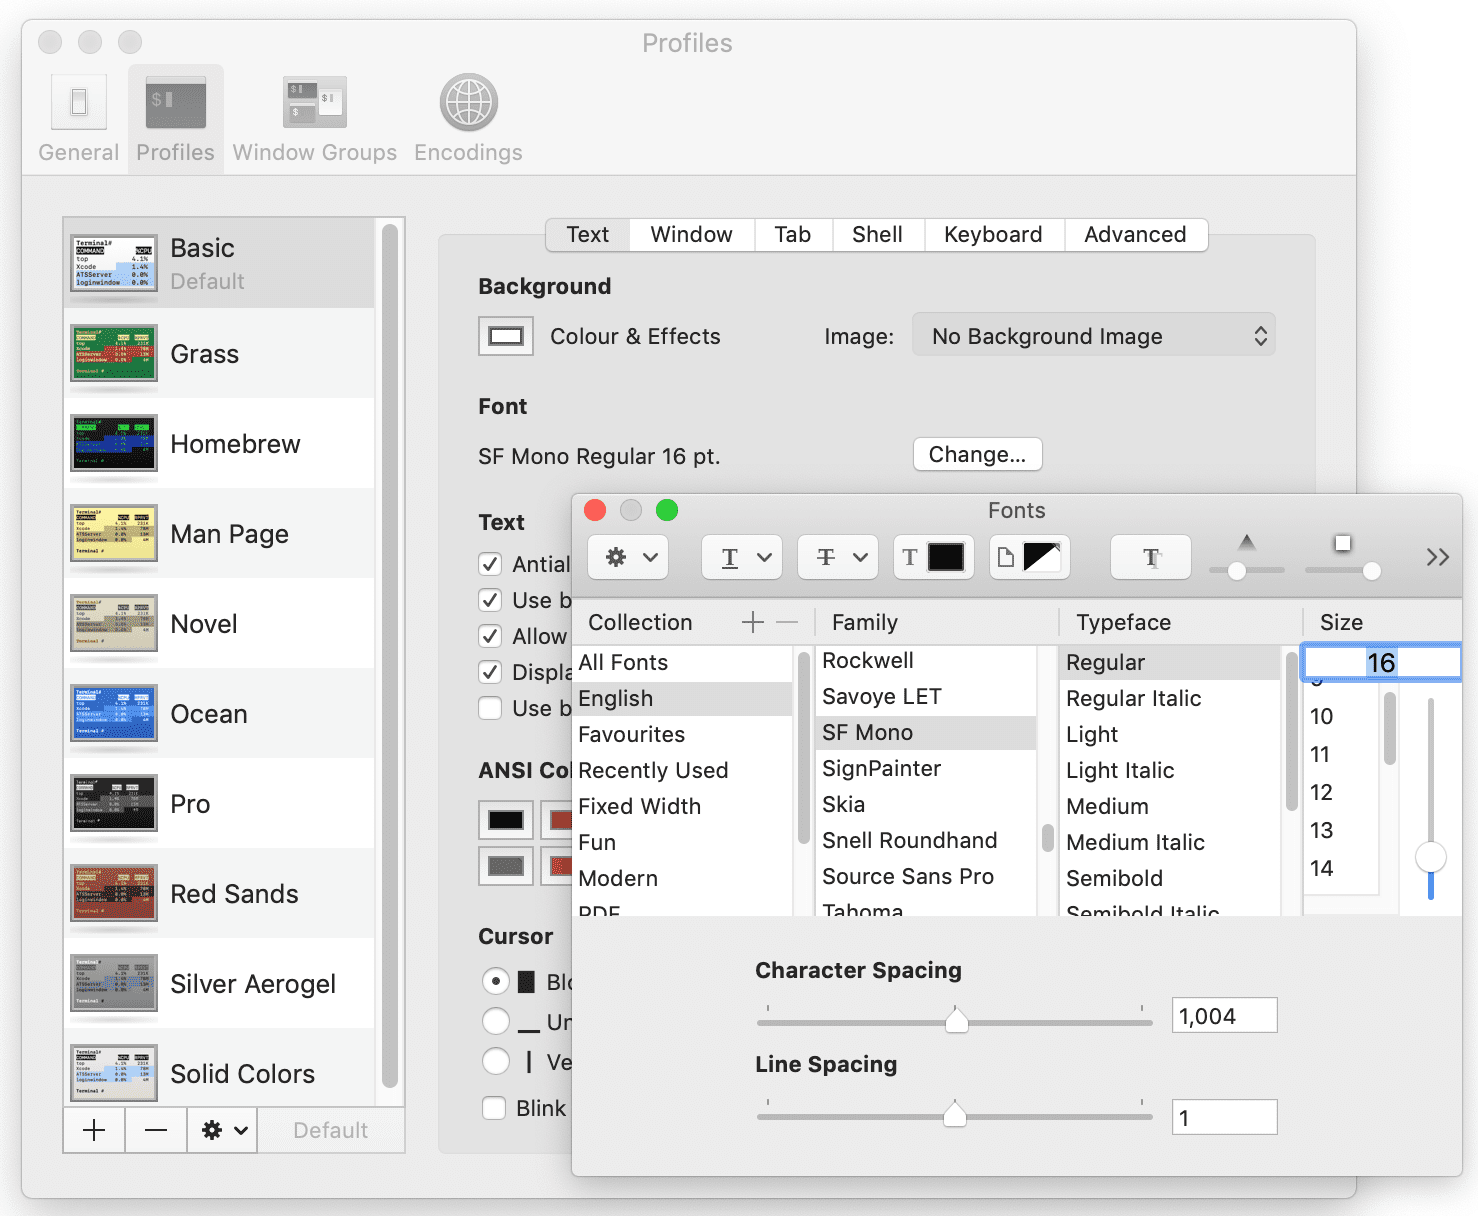Open the Encodings settings globe icon
The height and width of the screenshot is (1216, 1478).
coord(467,110)
